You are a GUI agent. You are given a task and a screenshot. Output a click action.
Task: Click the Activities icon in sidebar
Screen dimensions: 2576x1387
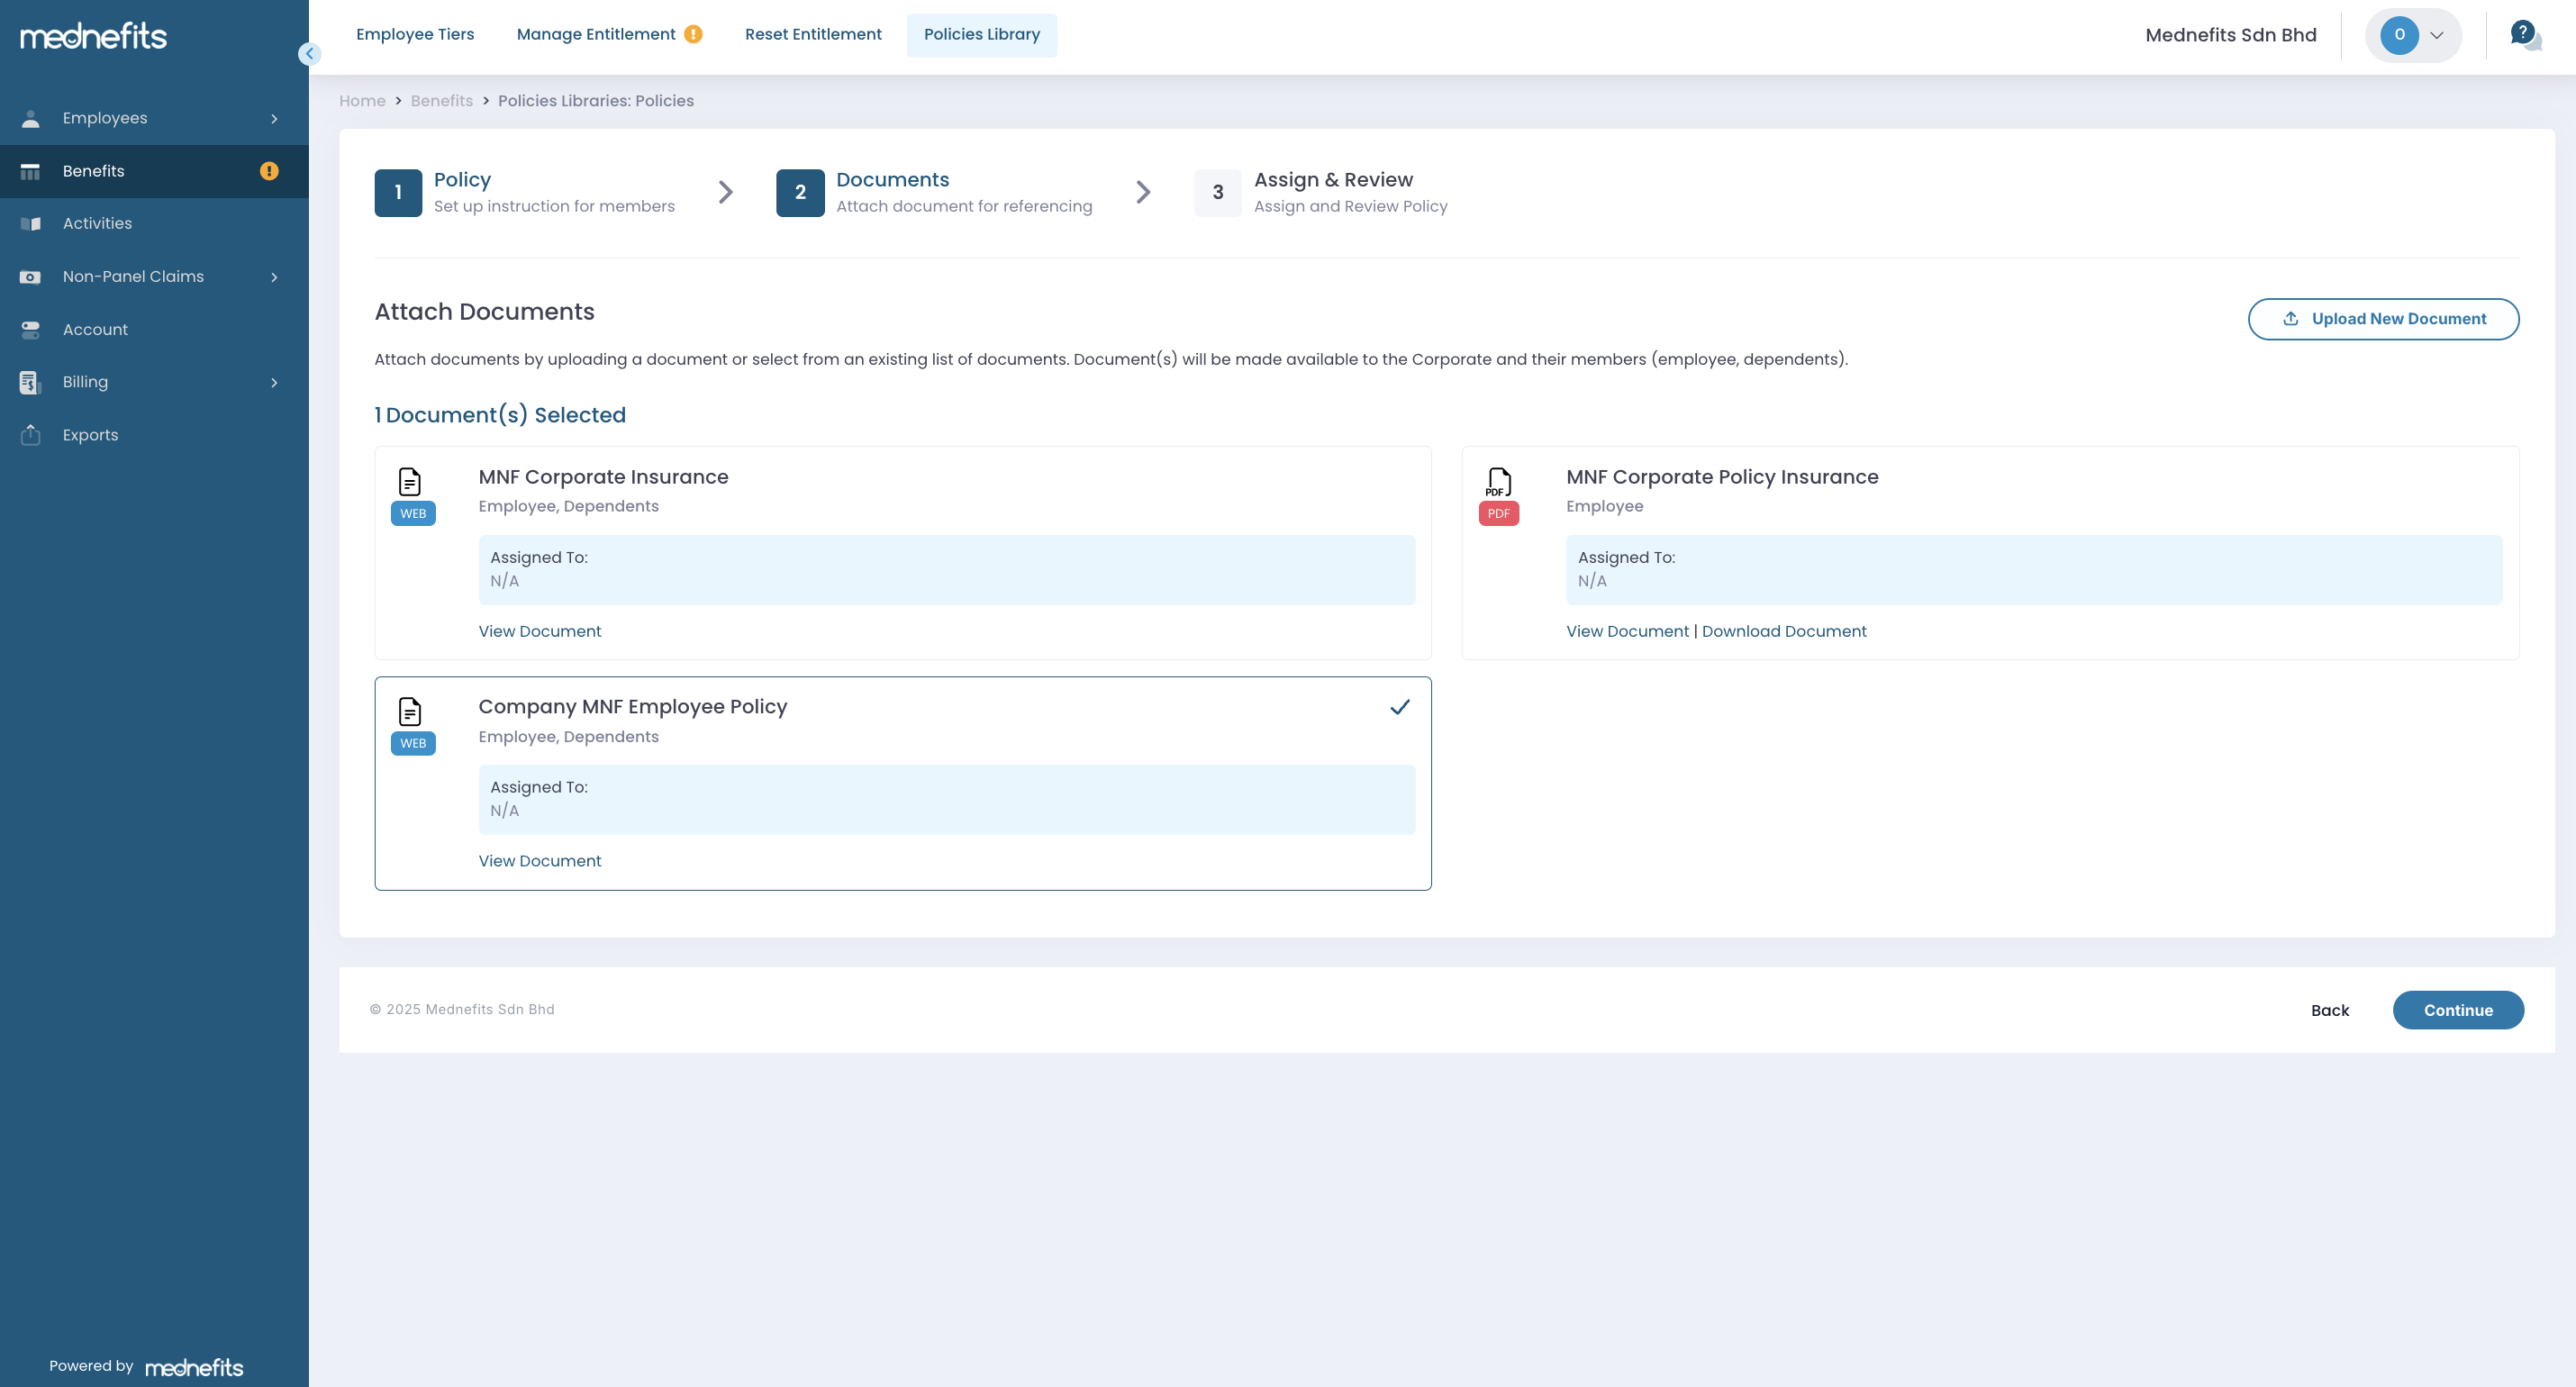(x=31, y=224)
